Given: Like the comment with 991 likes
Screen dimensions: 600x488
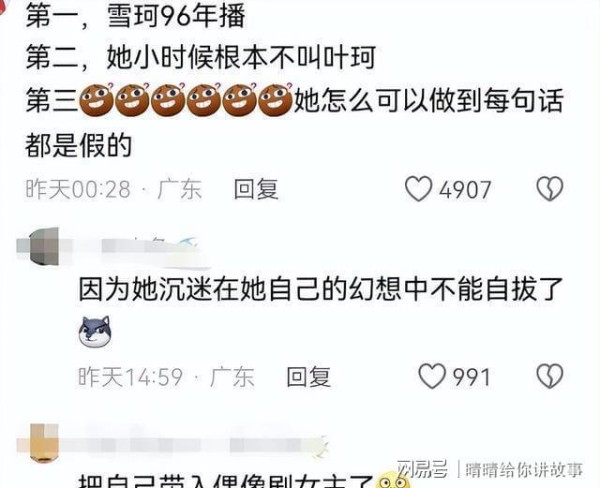Looking at the screenshot, I should [x=432, y=376].
